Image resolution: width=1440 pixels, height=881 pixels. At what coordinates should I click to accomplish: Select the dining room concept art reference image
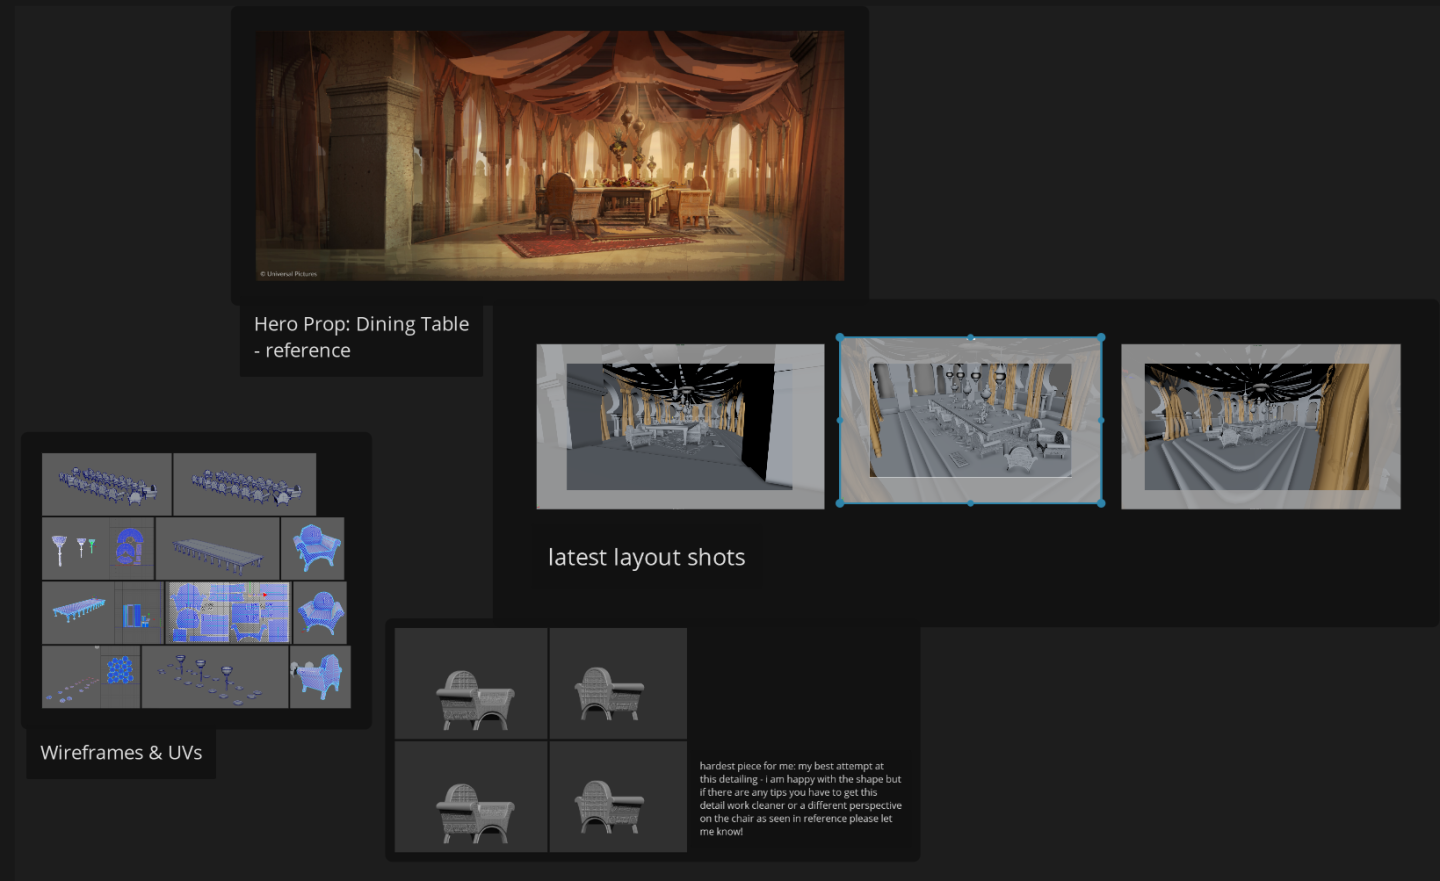(x=550, y=155)
